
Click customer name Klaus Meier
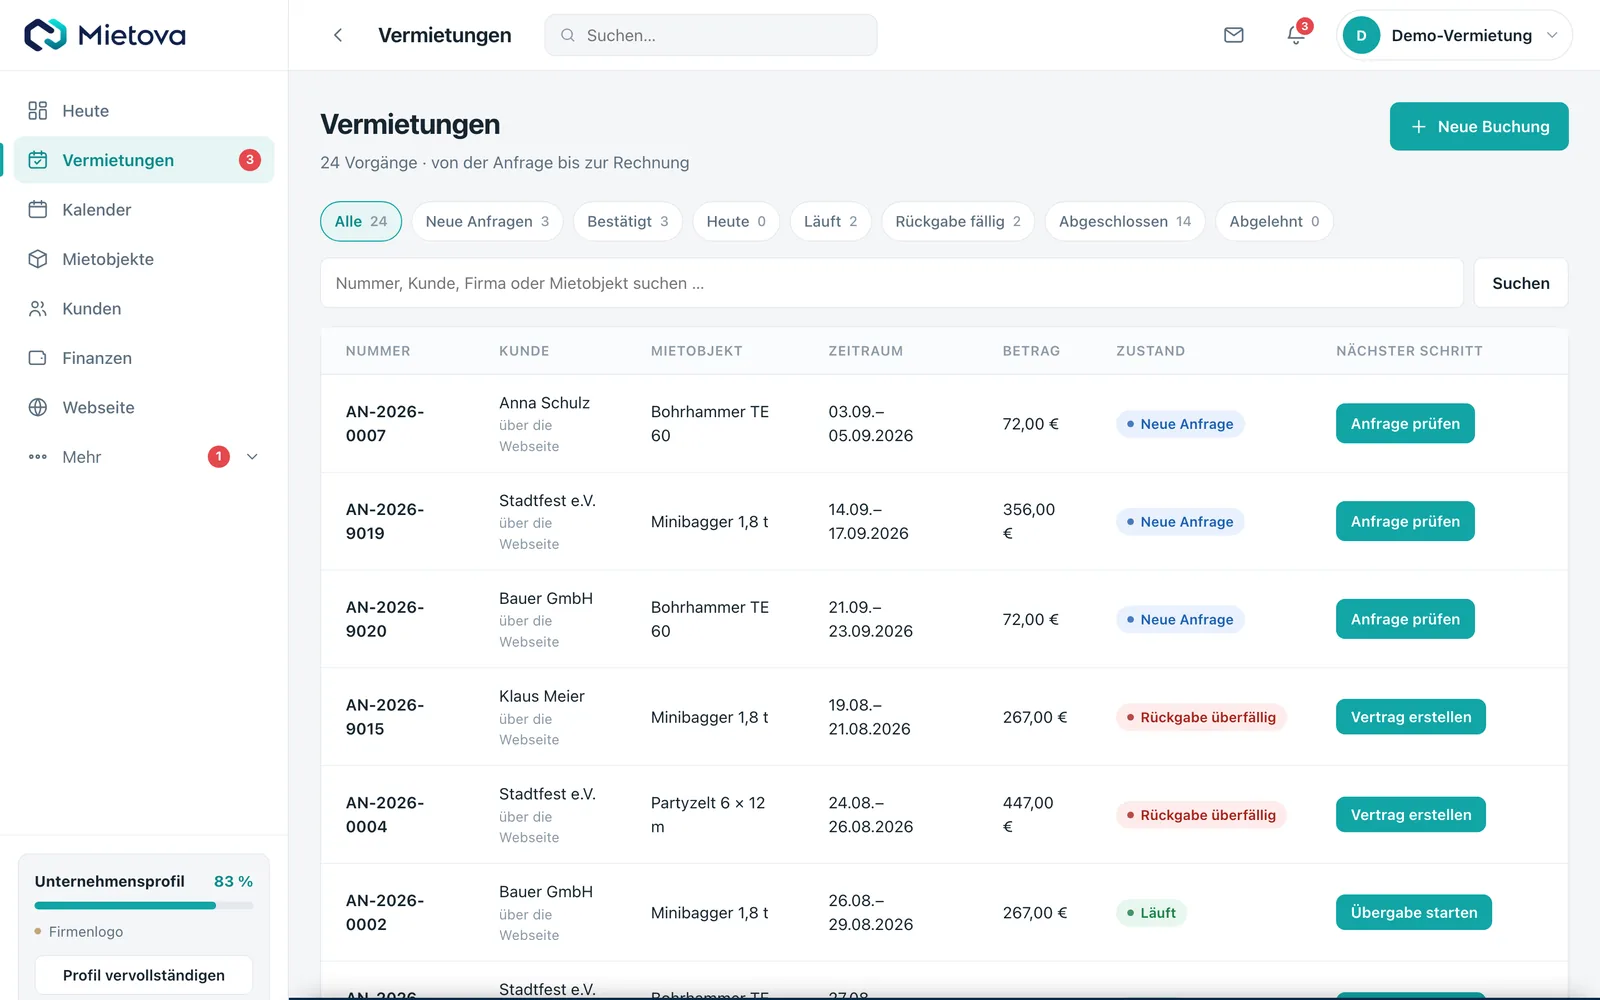pyautogui.click(x=542, y=697)
